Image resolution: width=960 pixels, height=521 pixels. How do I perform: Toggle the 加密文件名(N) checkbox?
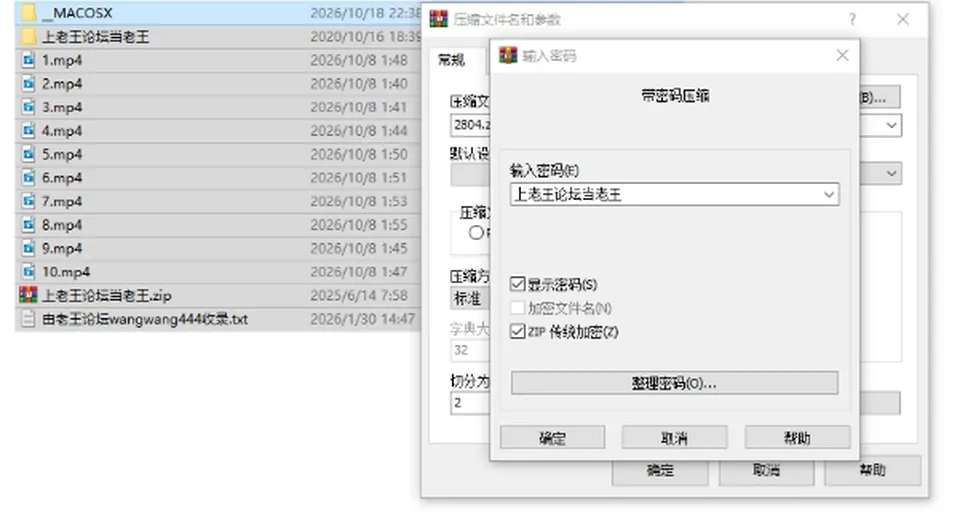tap(517, 307)
